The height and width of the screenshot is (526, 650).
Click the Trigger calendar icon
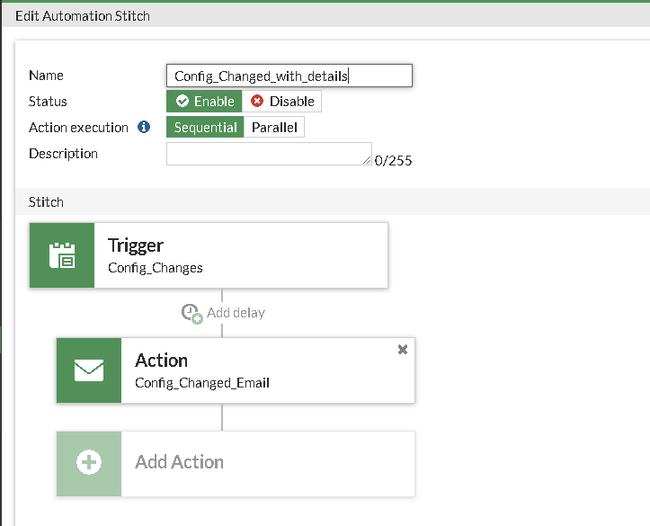point(62,255)
